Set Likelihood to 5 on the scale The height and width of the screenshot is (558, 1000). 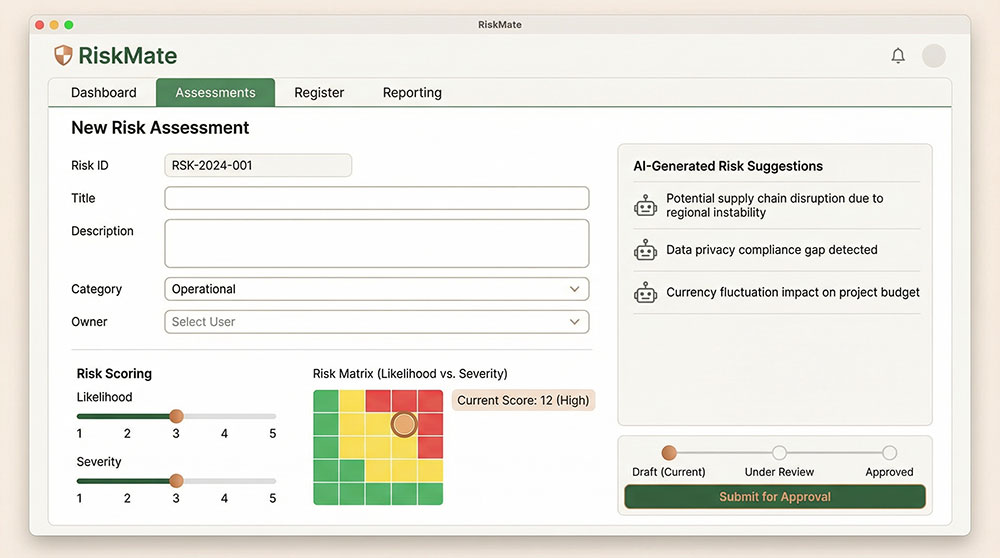pos(272,434)
